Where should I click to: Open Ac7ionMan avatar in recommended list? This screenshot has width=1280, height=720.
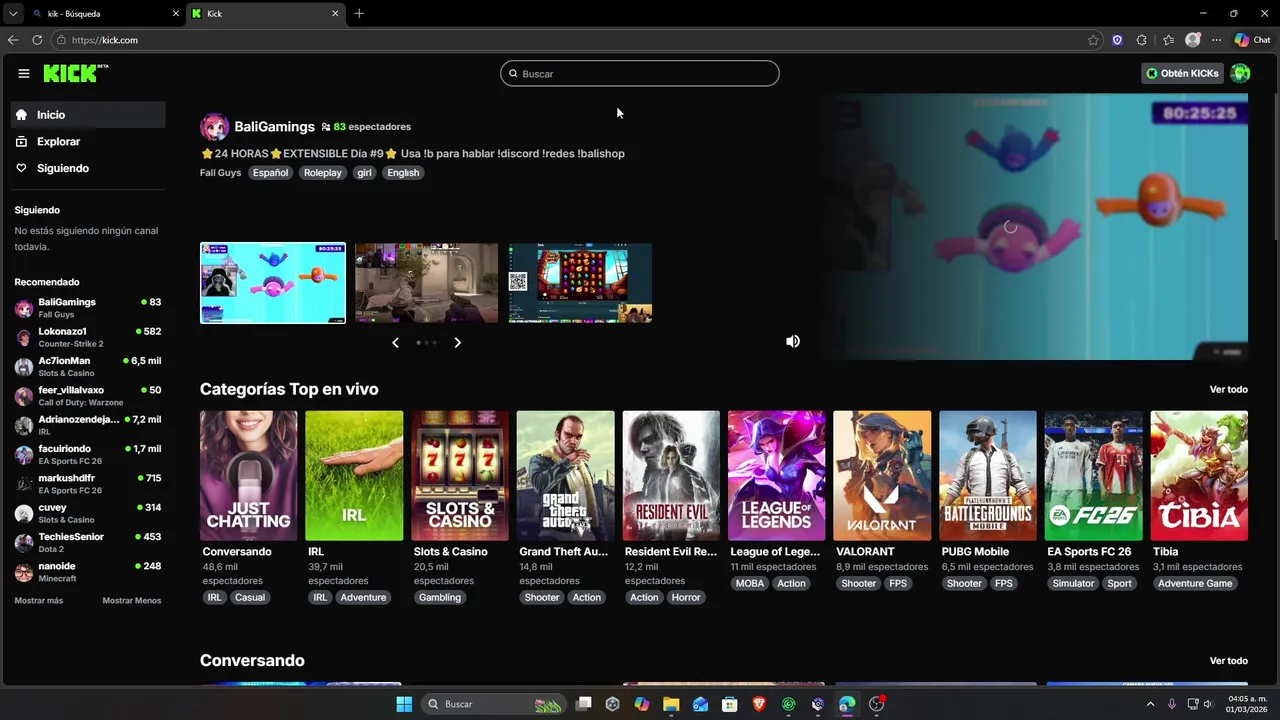click(24, 366)
